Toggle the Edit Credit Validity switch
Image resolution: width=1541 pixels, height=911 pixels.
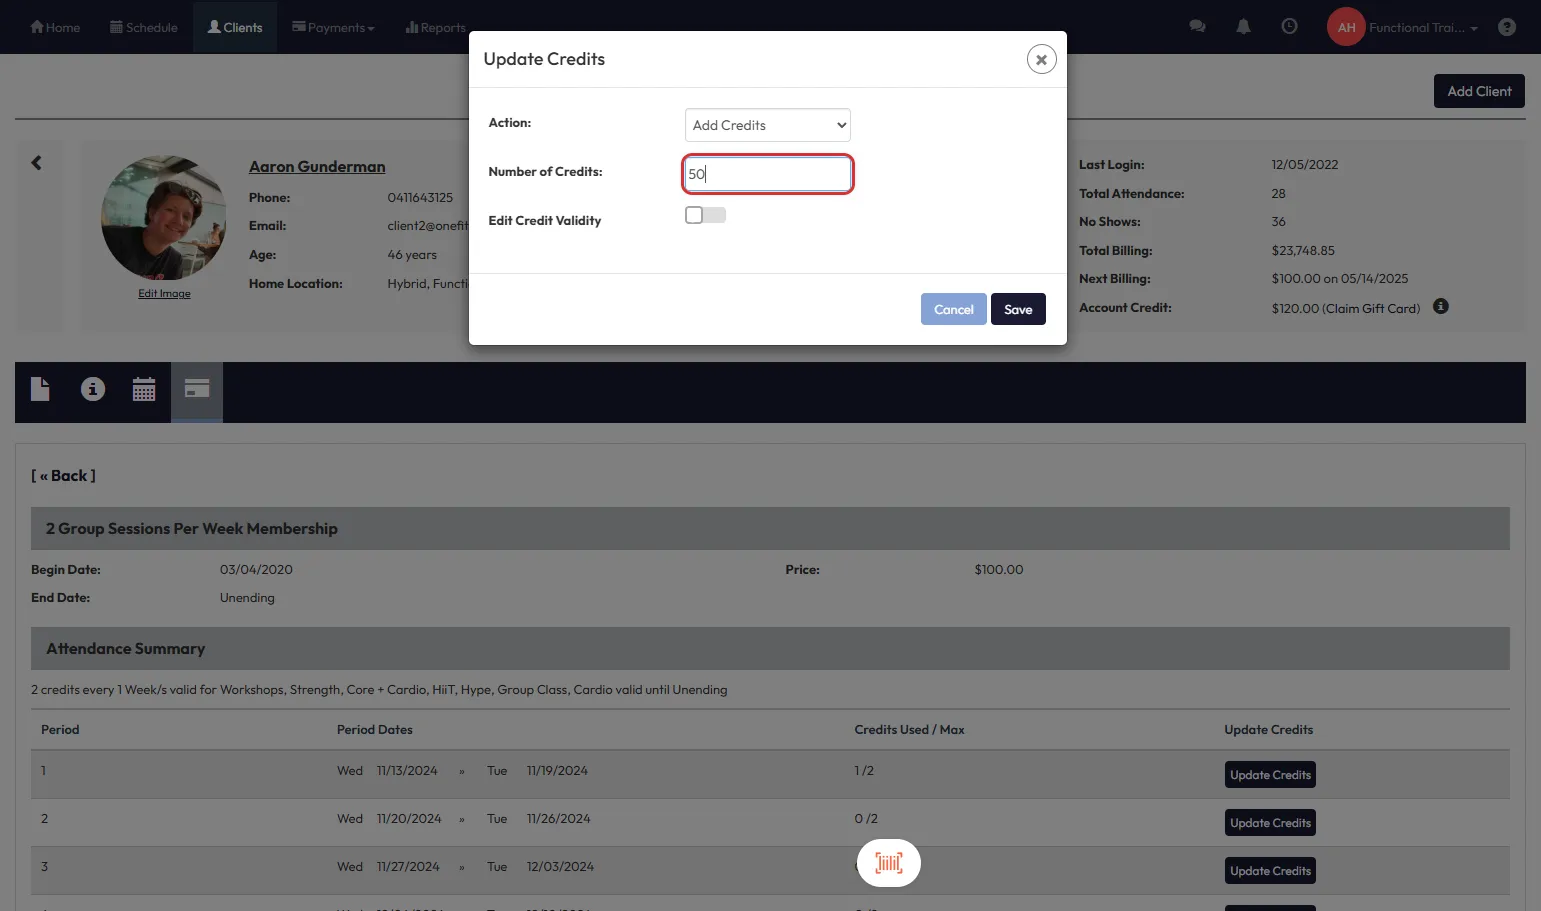705,215
